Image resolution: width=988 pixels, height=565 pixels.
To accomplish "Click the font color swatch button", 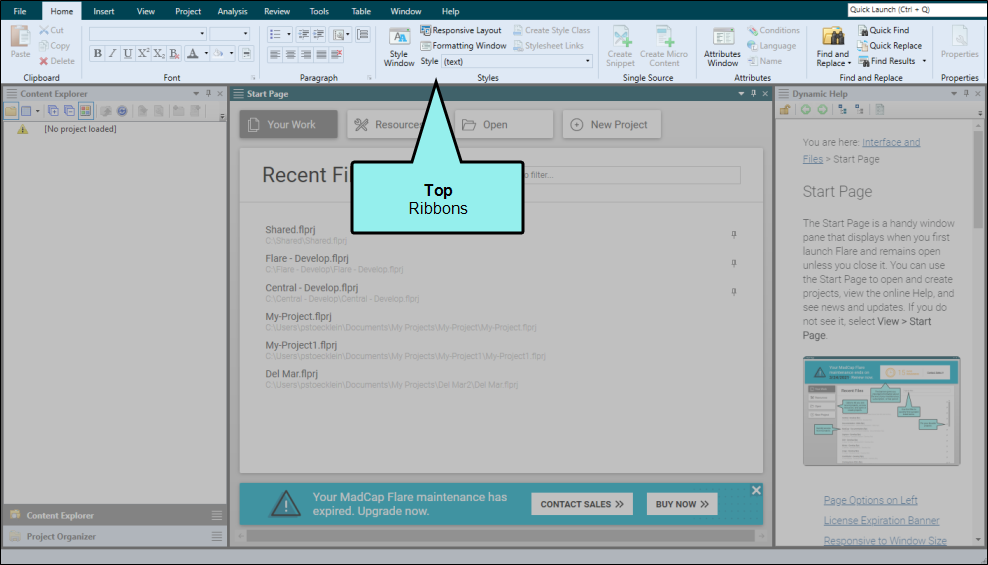I will [x=193, y=54].
